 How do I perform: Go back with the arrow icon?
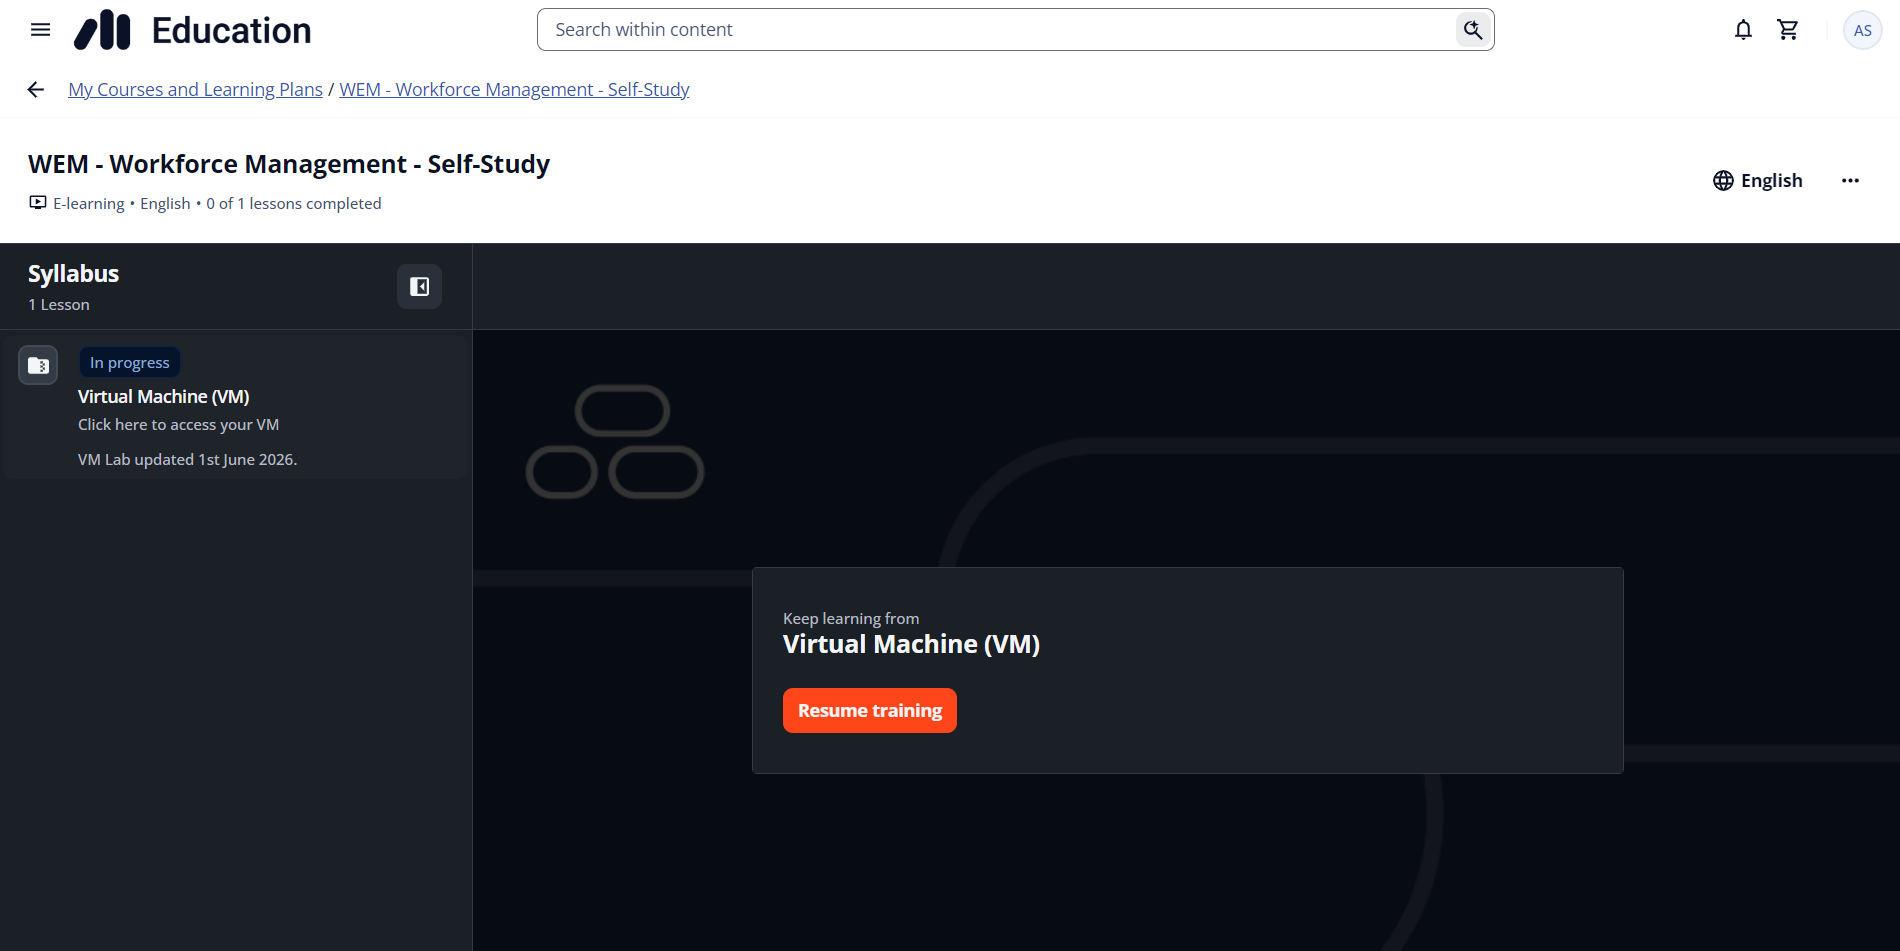pyautogui.click(x=36, y=90)
